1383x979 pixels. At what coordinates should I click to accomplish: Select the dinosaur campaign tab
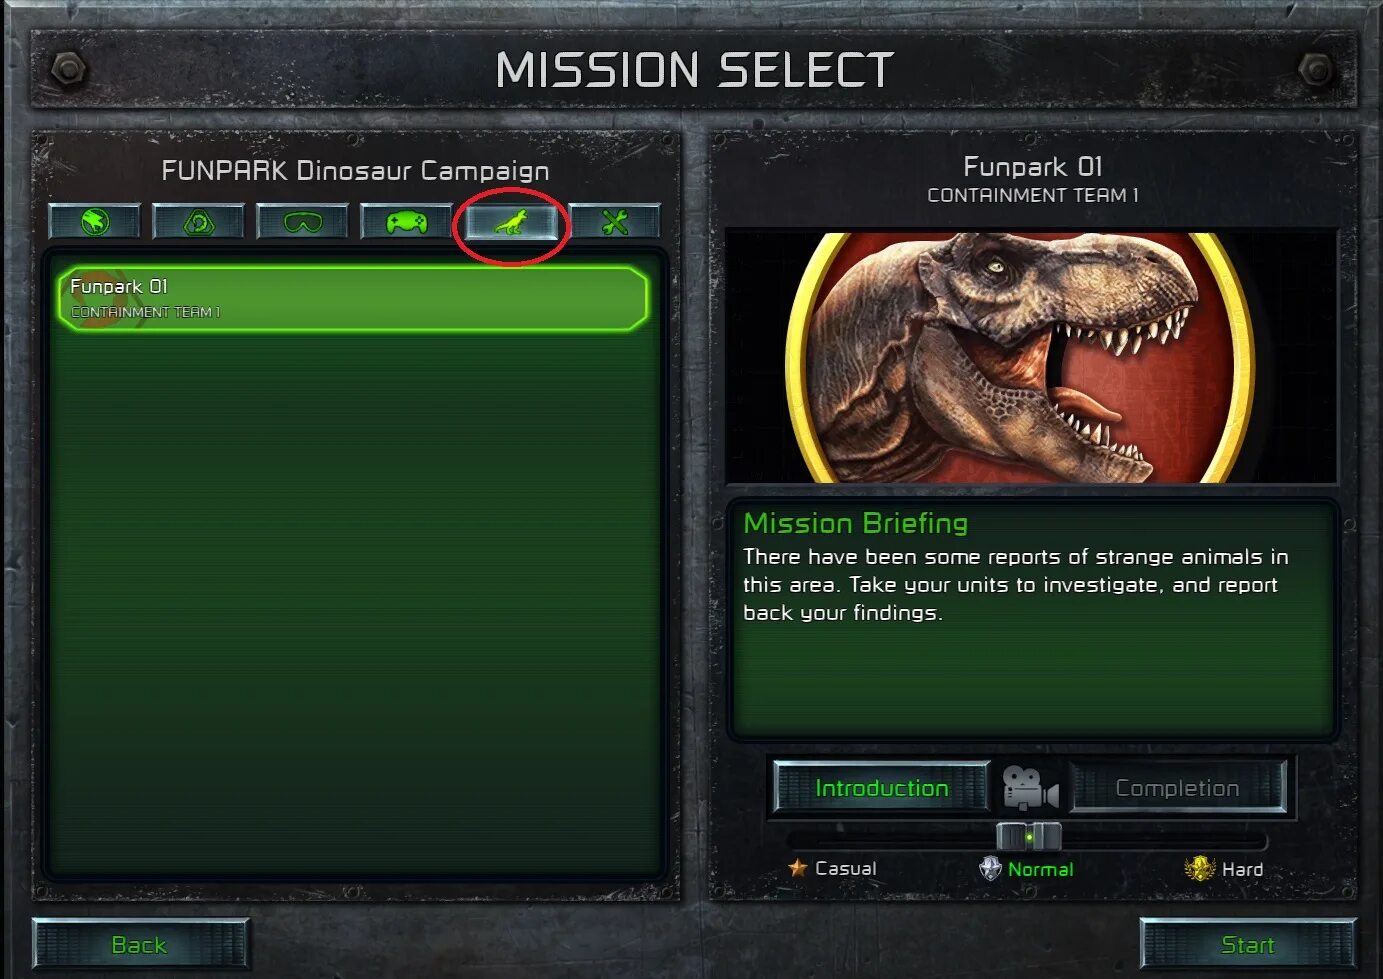(511, 223)
